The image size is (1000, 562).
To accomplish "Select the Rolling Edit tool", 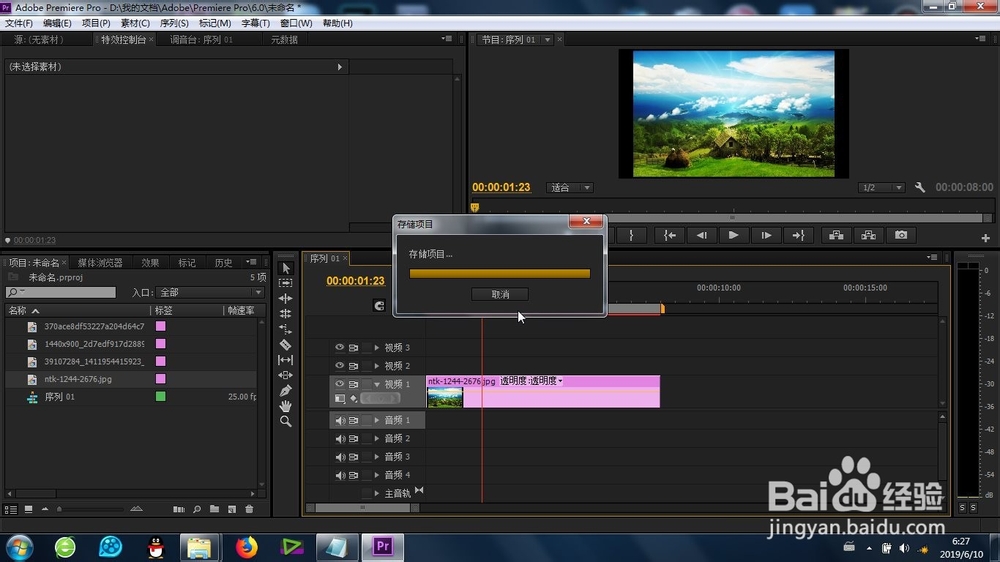I will coord(286,313).
